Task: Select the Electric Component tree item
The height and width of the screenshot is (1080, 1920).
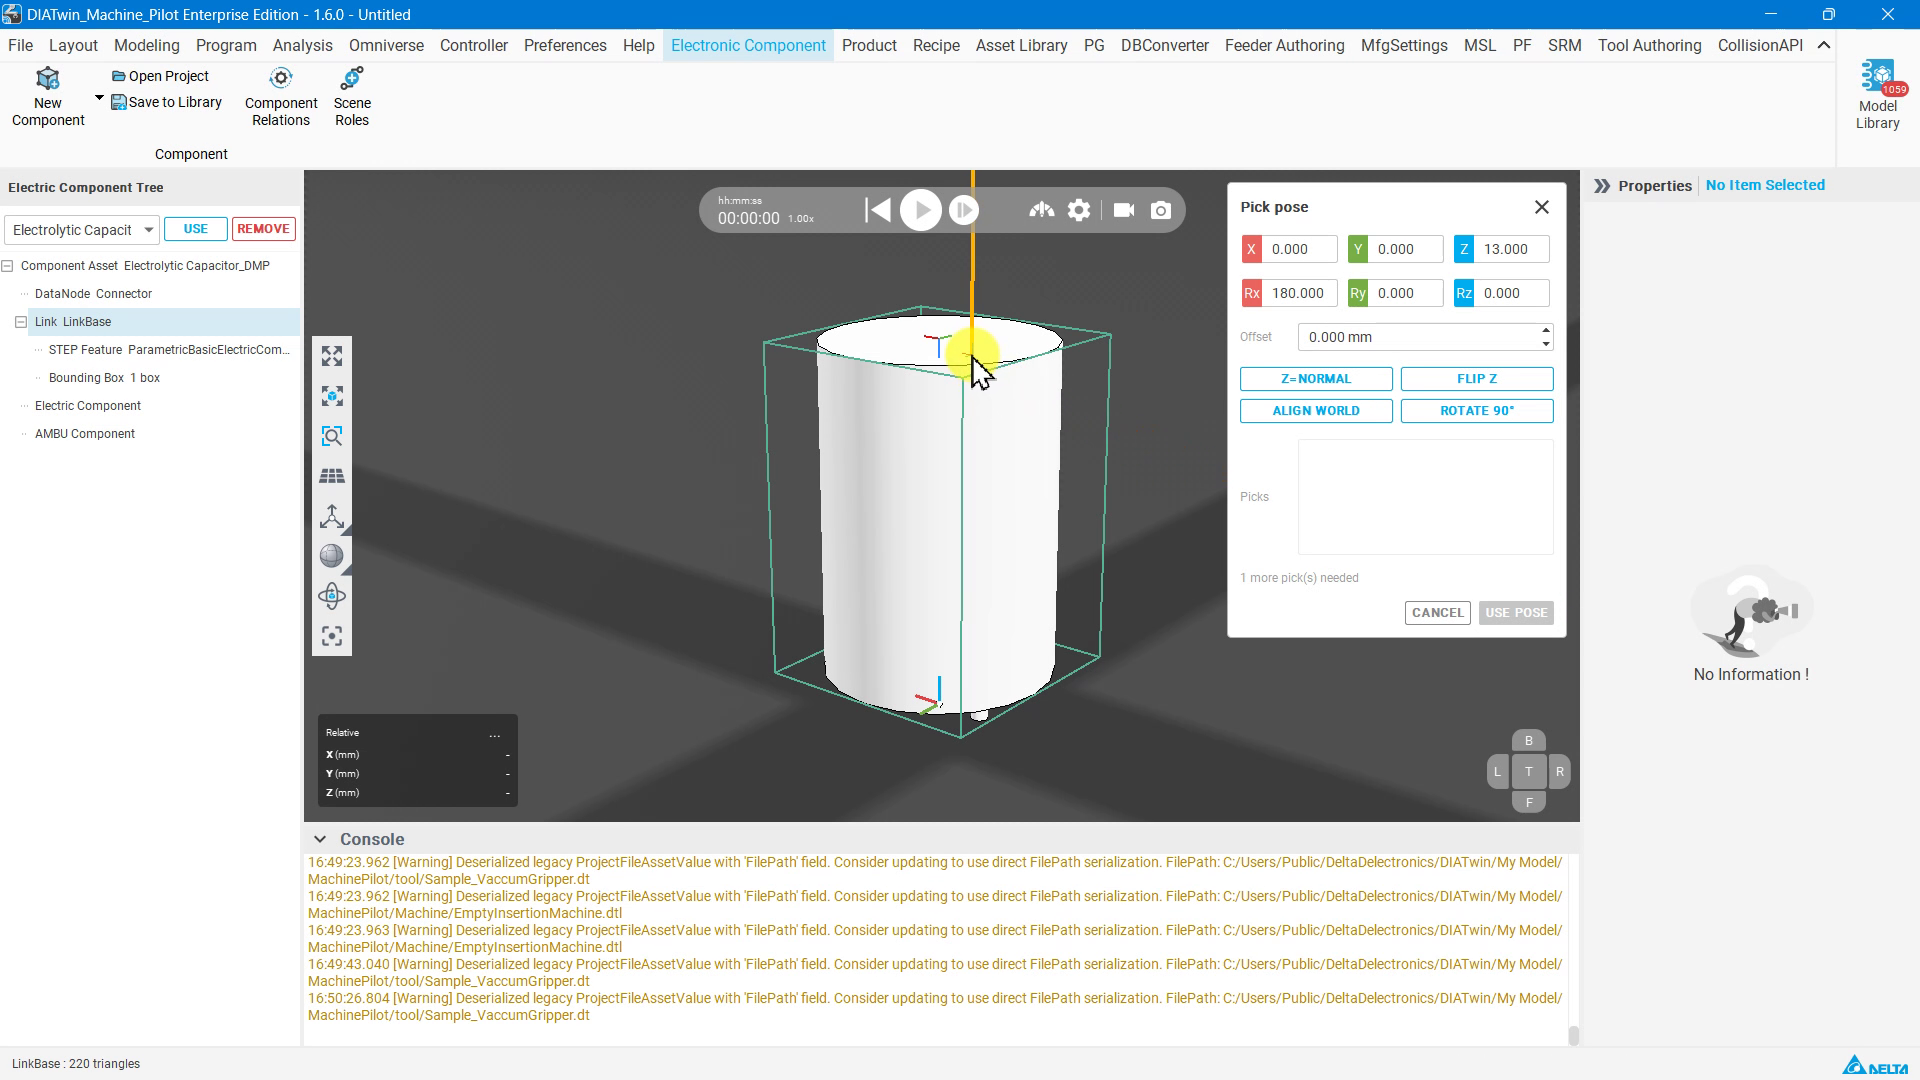Action: (x=88, y=406)
